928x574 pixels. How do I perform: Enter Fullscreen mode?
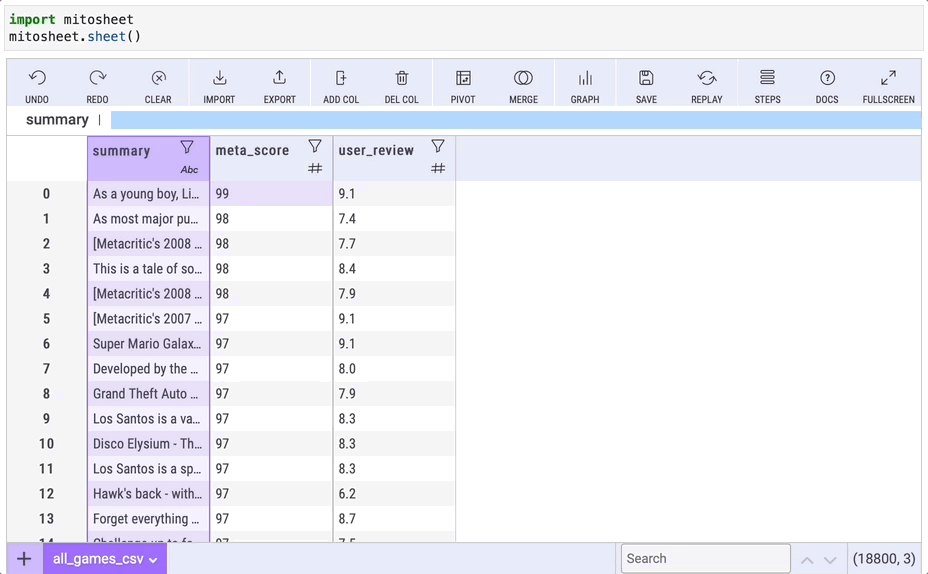point(888,79)
